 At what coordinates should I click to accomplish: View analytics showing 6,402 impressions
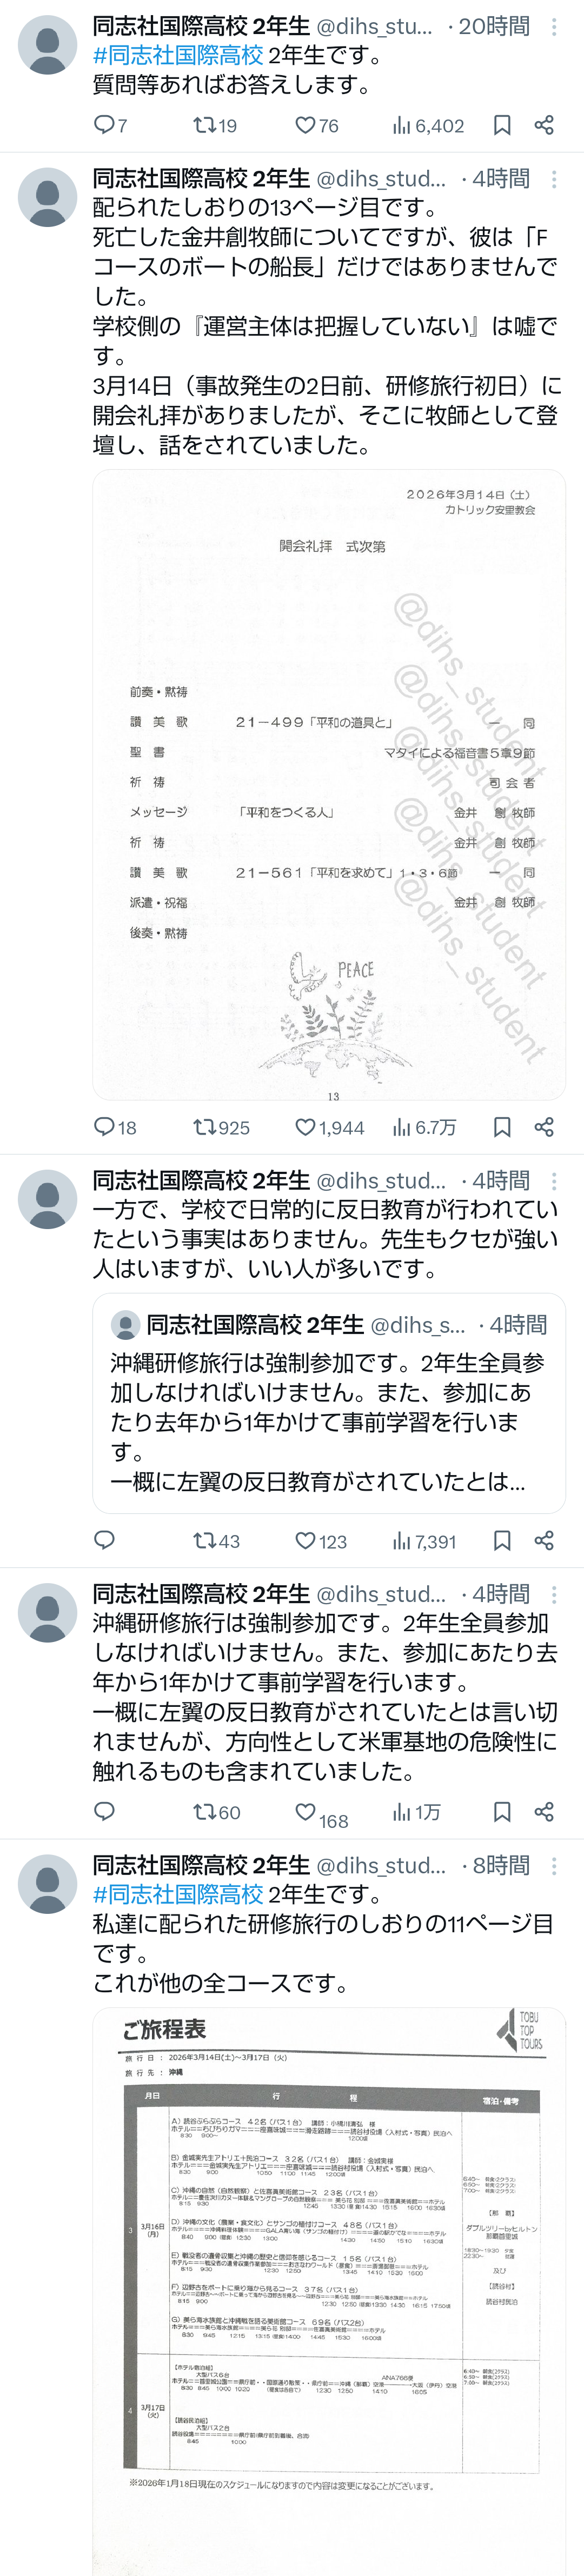(x=428, y=125)
